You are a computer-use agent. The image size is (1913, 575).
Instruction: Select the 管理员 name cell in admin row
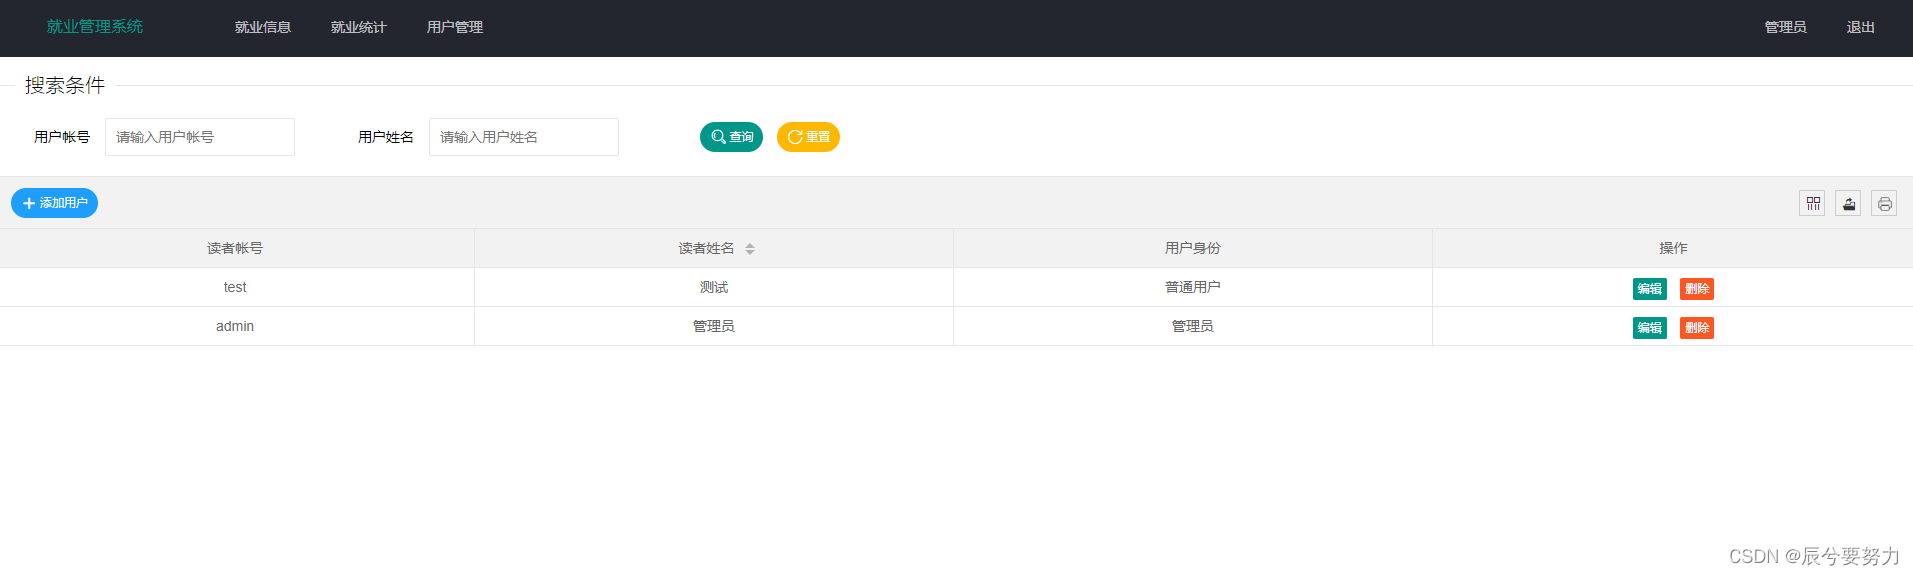point(714,326)
